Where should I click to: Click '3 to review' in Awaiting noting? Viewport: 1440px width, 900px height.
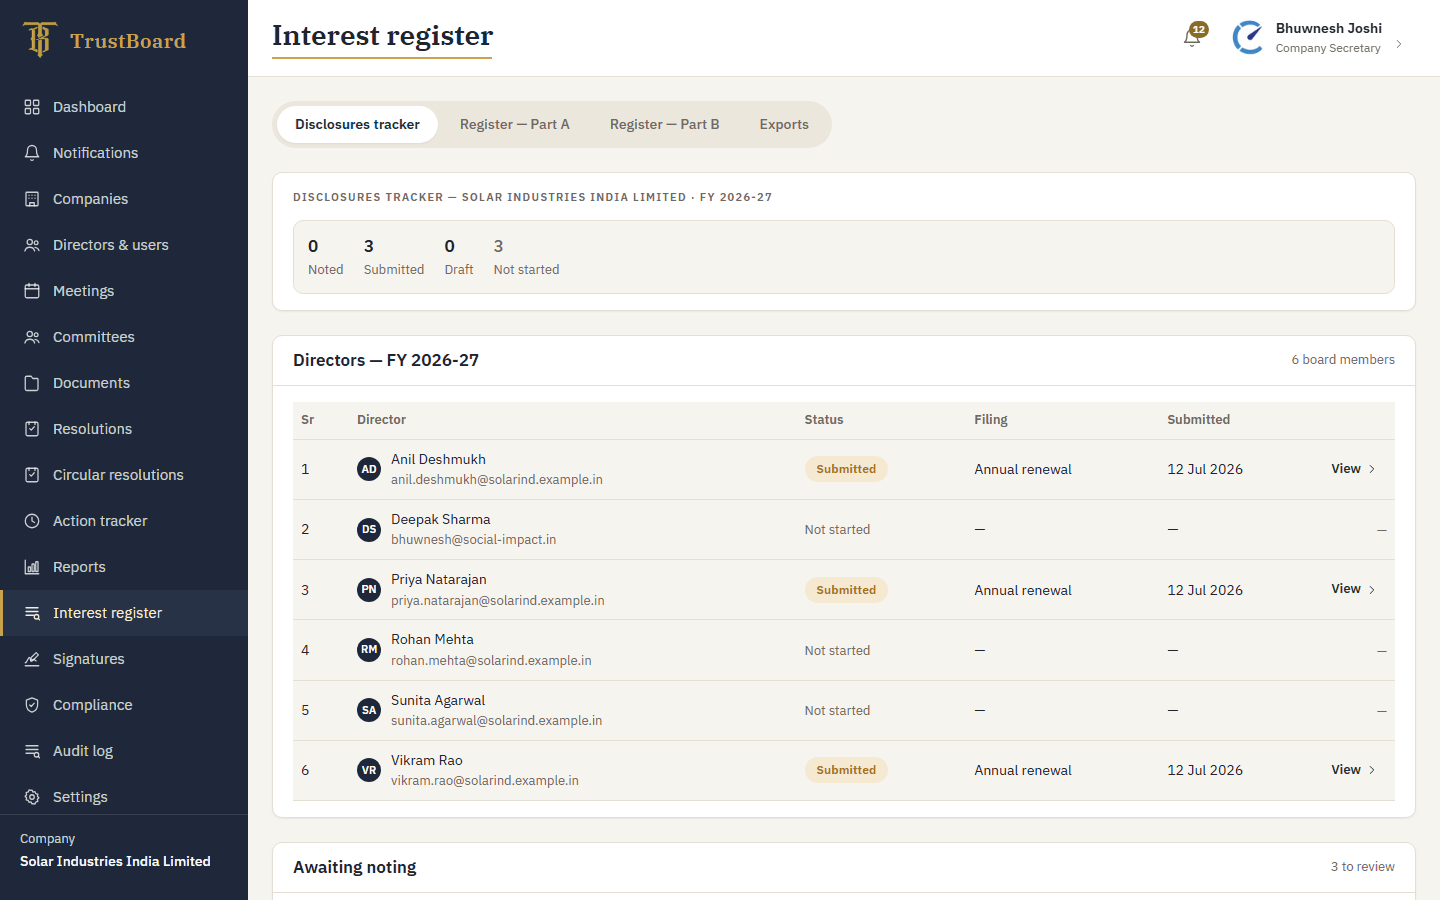pyautogui.click(x=1362, y=867)
